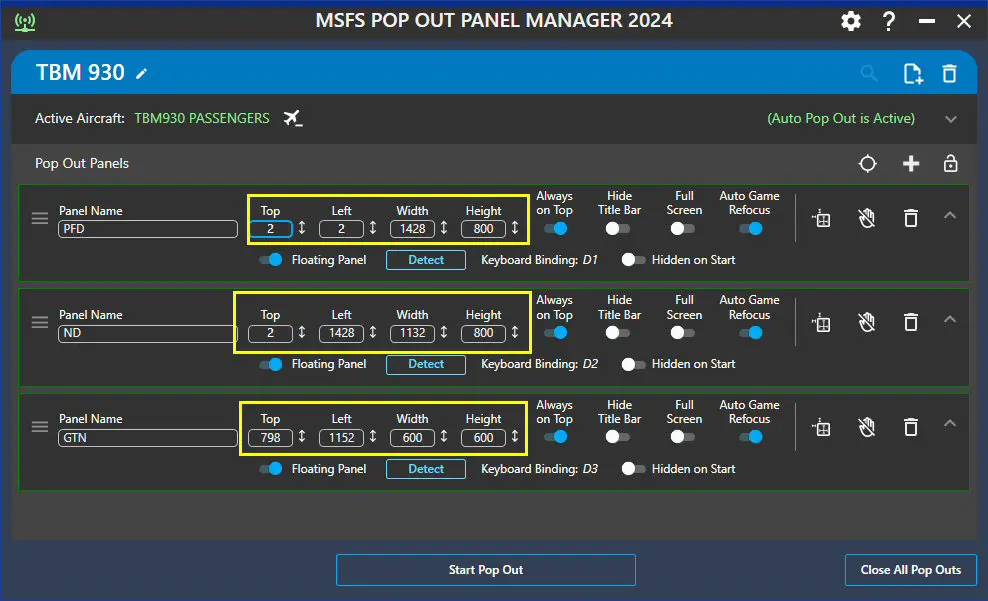Click Detect button for PFD panel

[426, 260]
